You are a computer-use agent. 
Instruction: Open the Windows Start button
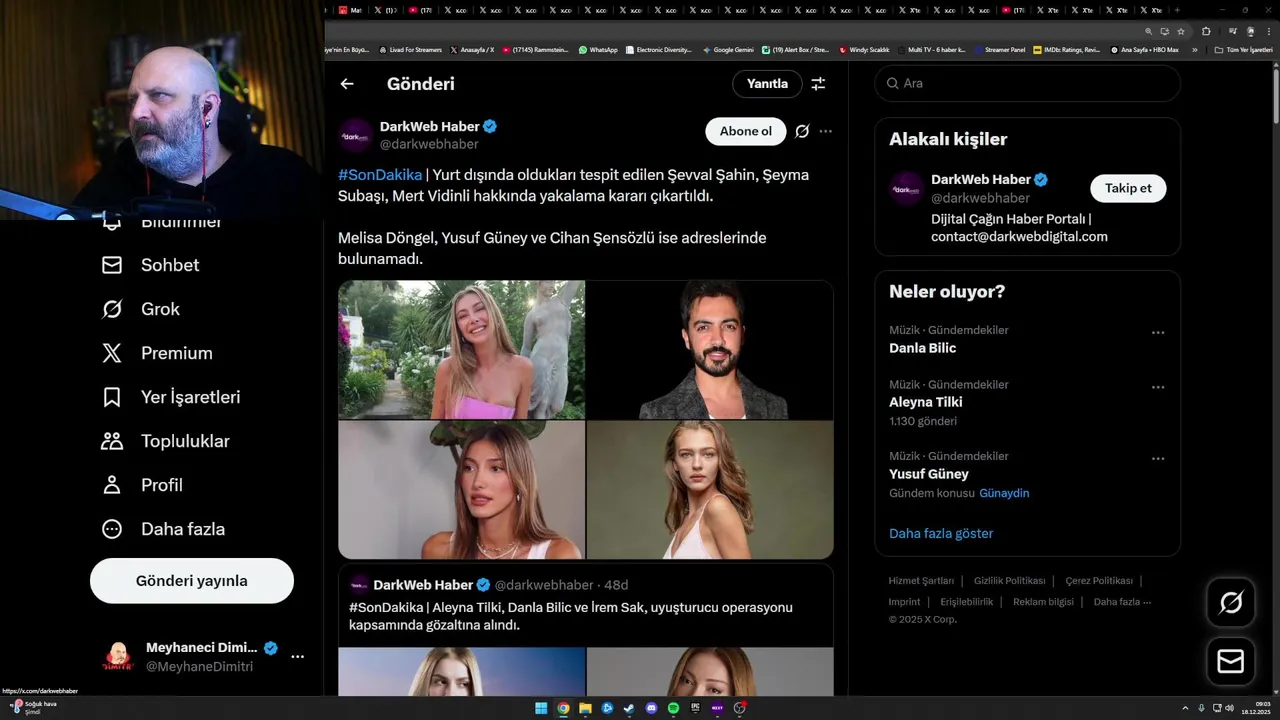click(541, 708)
